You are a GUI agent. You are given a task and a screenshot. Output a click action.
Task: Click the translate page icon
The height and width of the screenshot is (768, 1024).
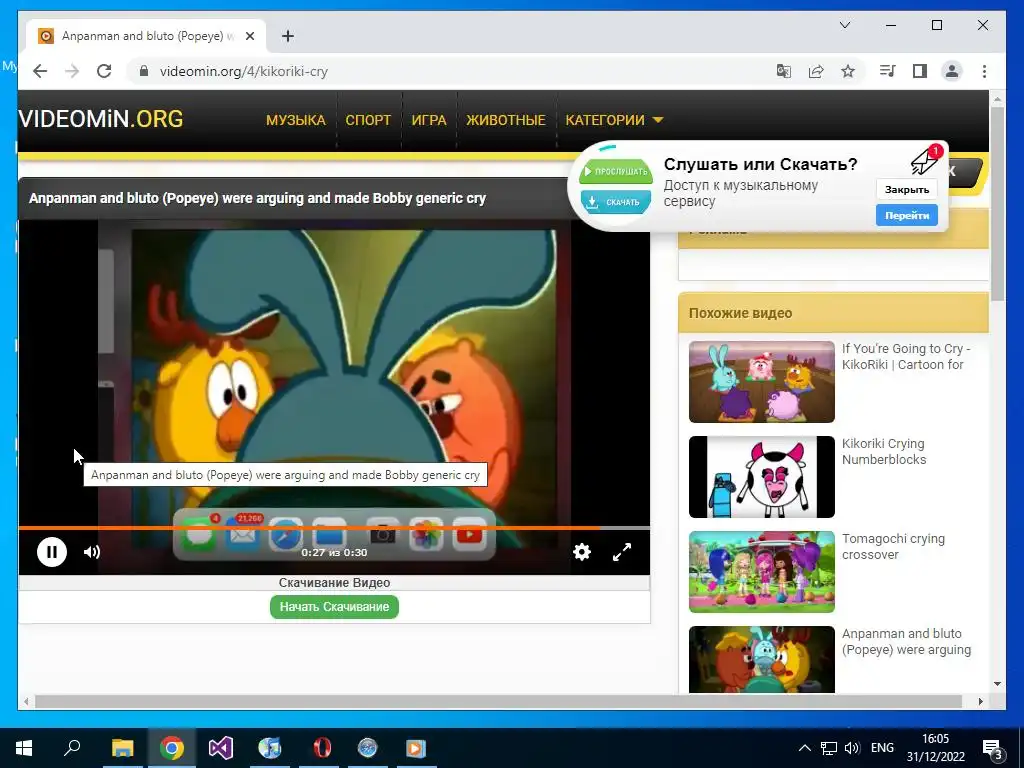tap(784, 71)
